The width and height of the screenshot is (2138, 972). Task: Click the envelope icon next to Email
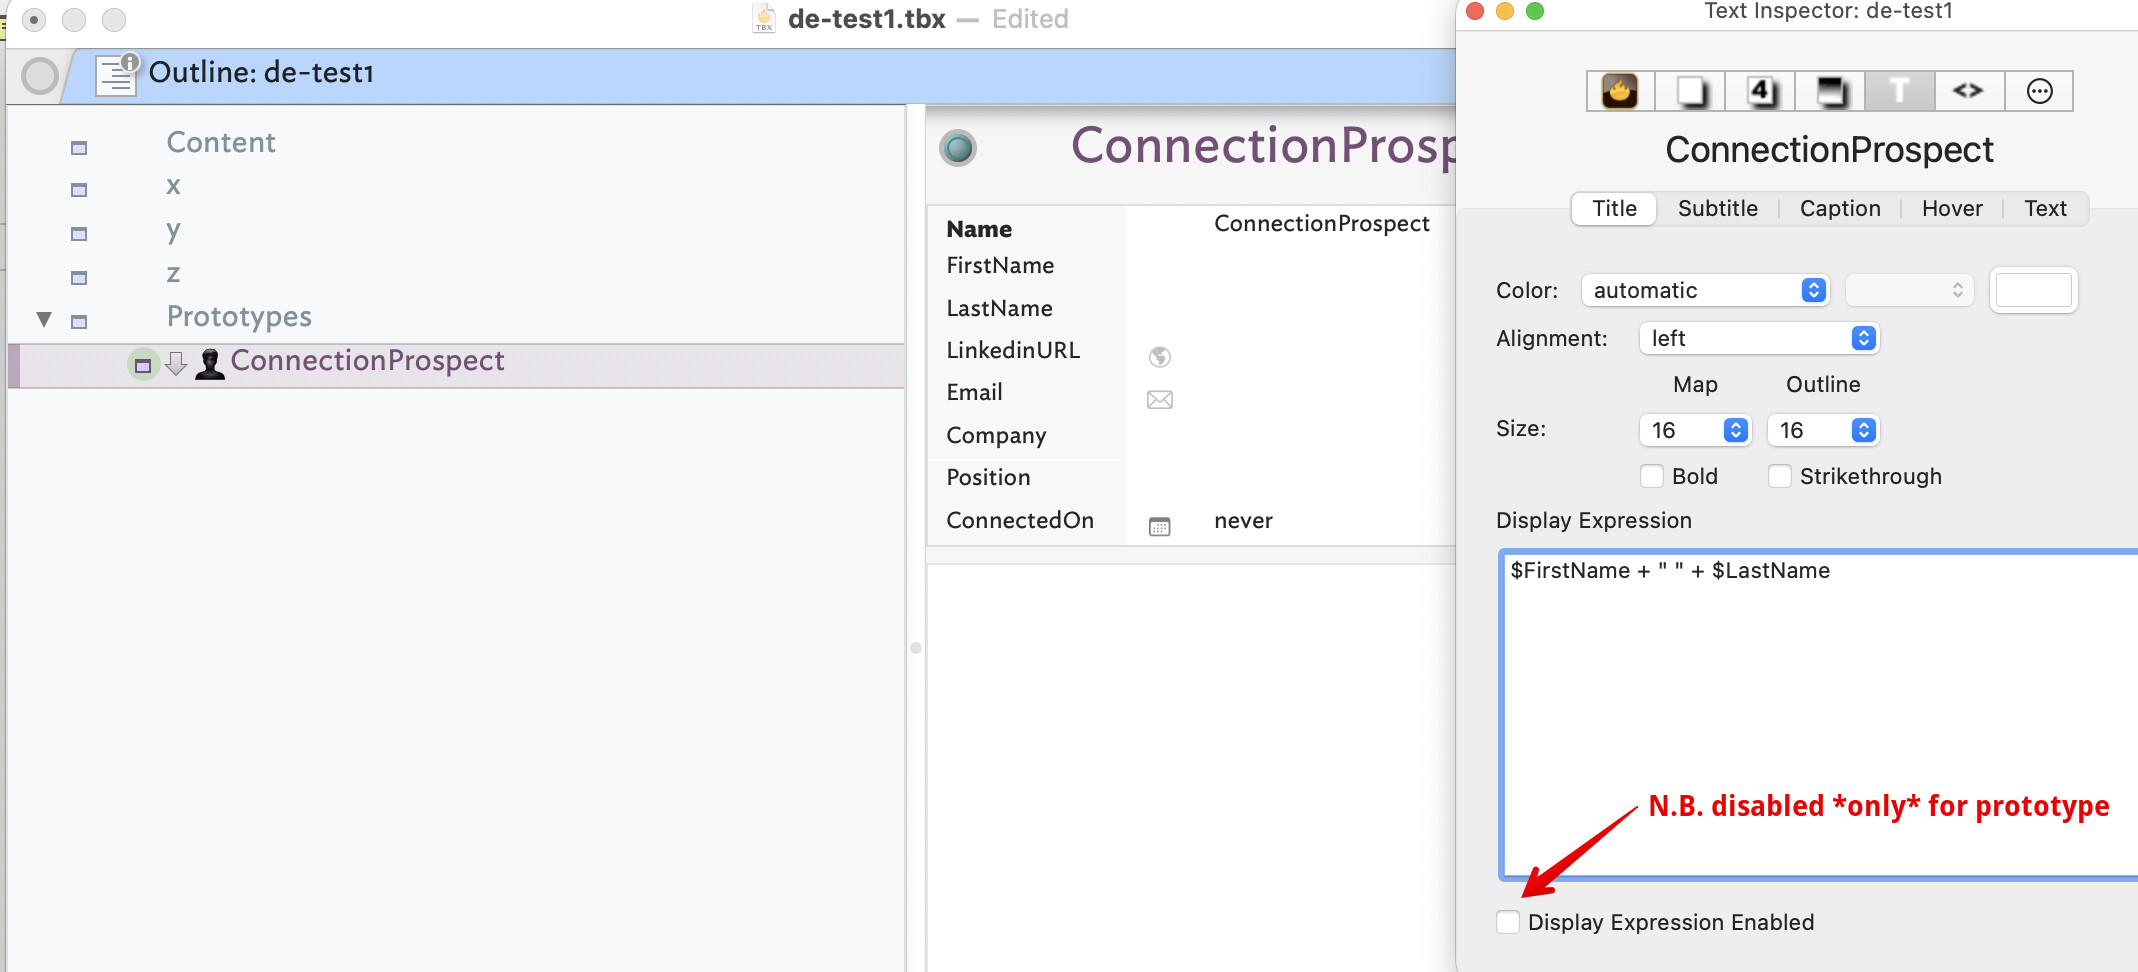[1160, 400]
